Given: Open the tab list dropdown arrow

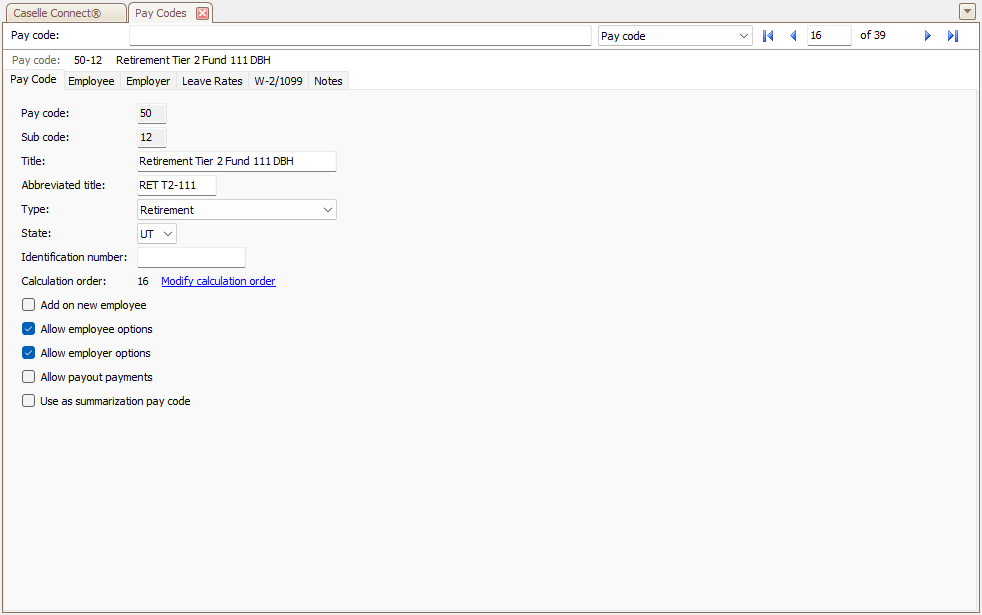Looking at the screenshot, I should [x=967, y=12].
